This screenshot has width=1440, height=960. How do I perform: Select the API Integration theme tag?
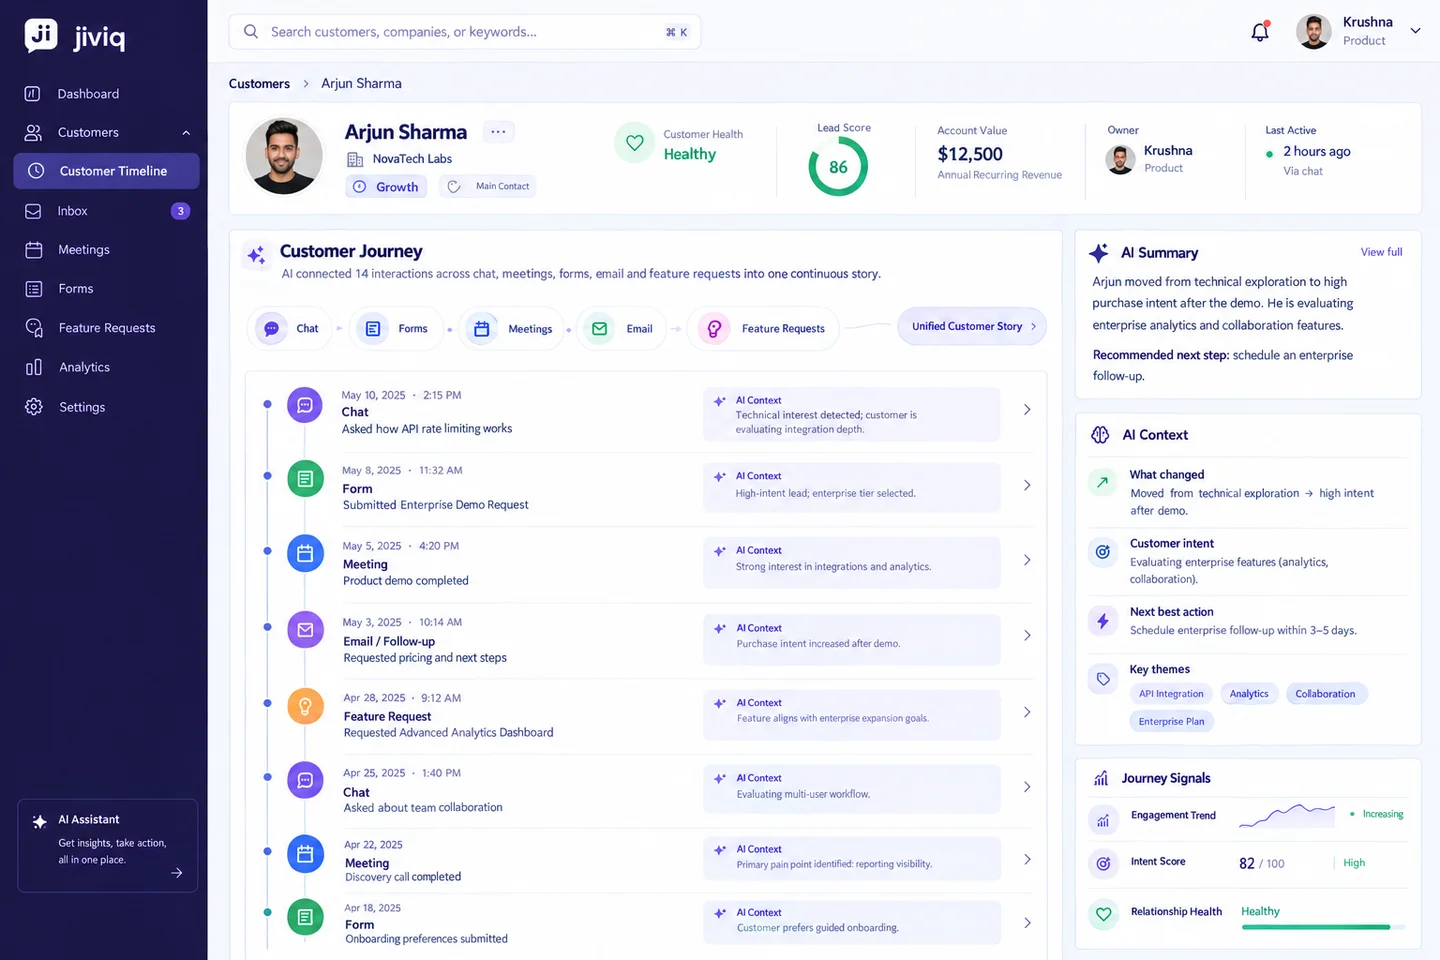pyautogui.click(x=1171, y=694)
